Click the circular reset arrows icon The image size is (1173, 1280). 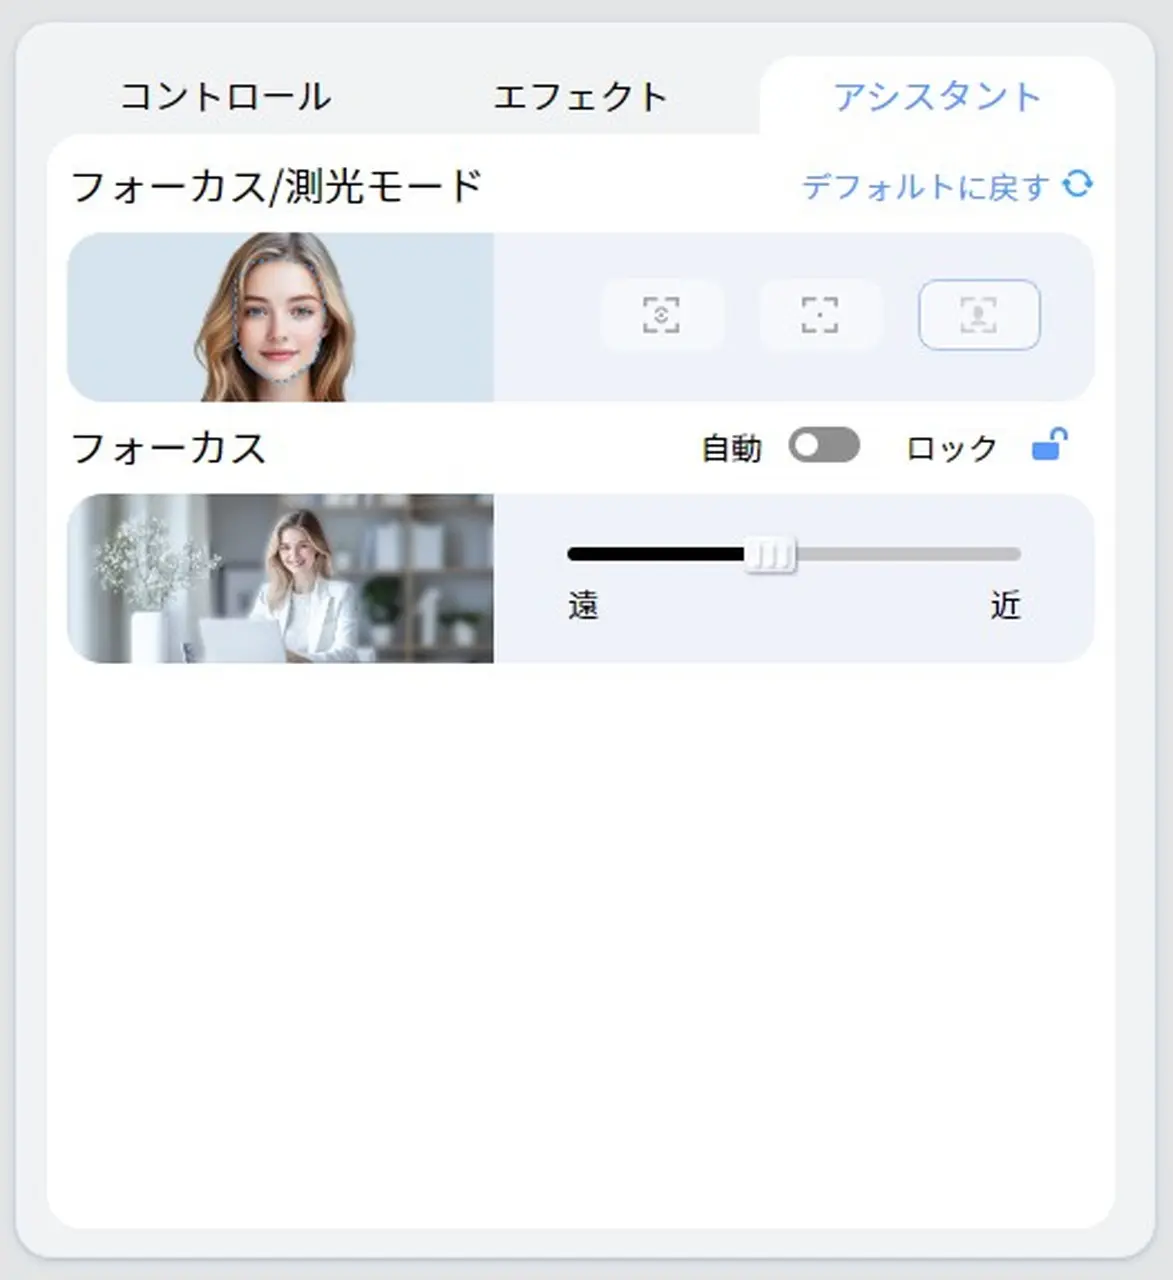pyautogui.click(x=1077, y=185)
